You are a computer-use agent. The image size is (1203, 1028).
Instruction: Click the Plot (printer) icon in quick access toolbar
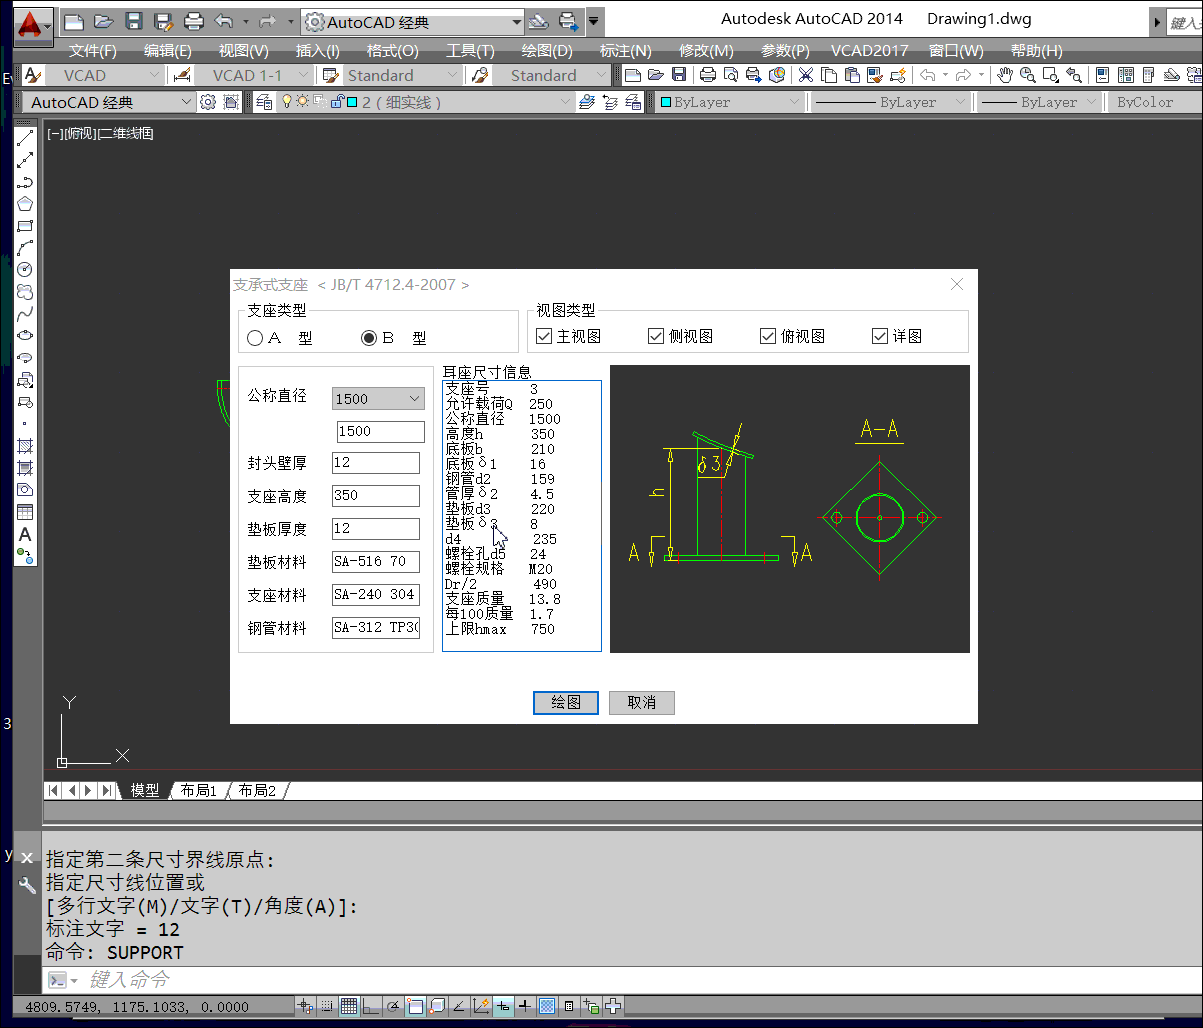pyautogui.click(x=194, y=21)
